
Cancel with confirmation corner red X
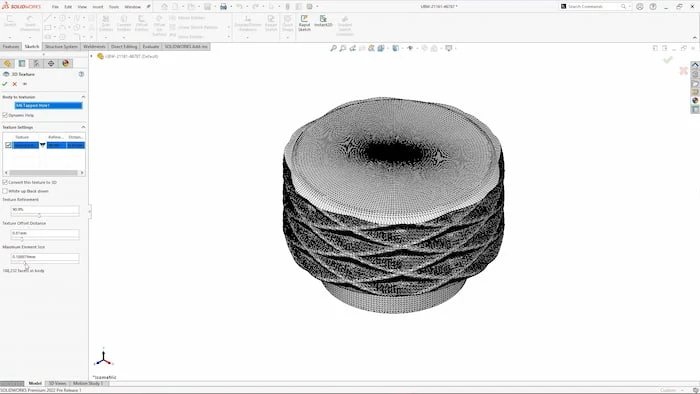[683, 71]
